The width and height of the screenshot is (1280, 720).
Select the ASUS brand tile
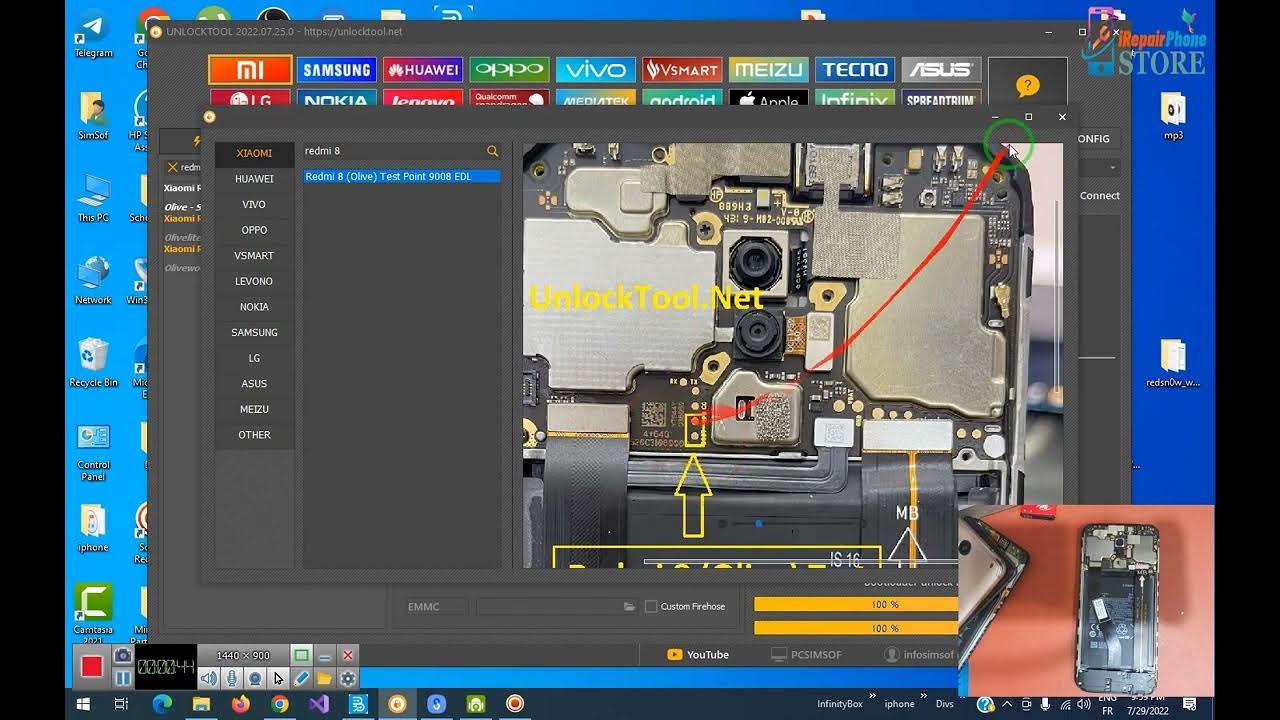click(941, 70)
